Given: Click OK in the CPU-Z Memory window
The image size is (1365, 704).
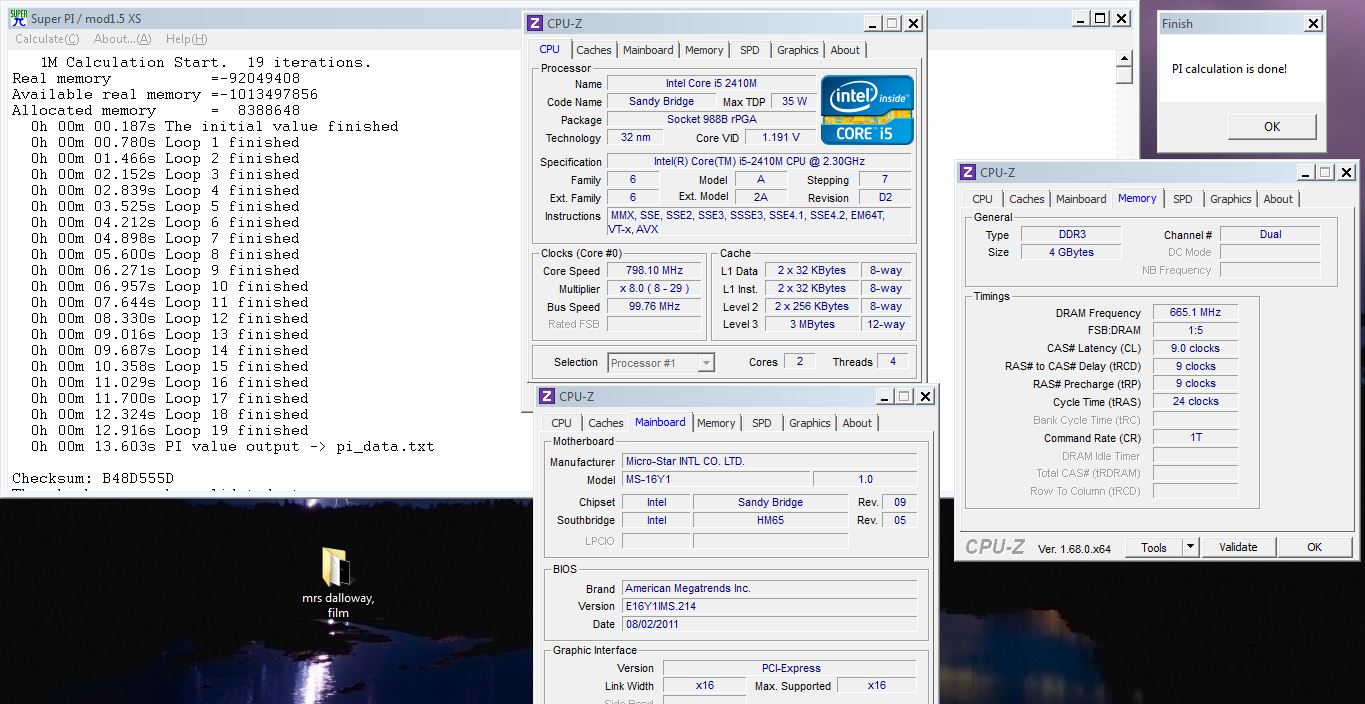Looking at the screenshot, I should coord(1315,547).
